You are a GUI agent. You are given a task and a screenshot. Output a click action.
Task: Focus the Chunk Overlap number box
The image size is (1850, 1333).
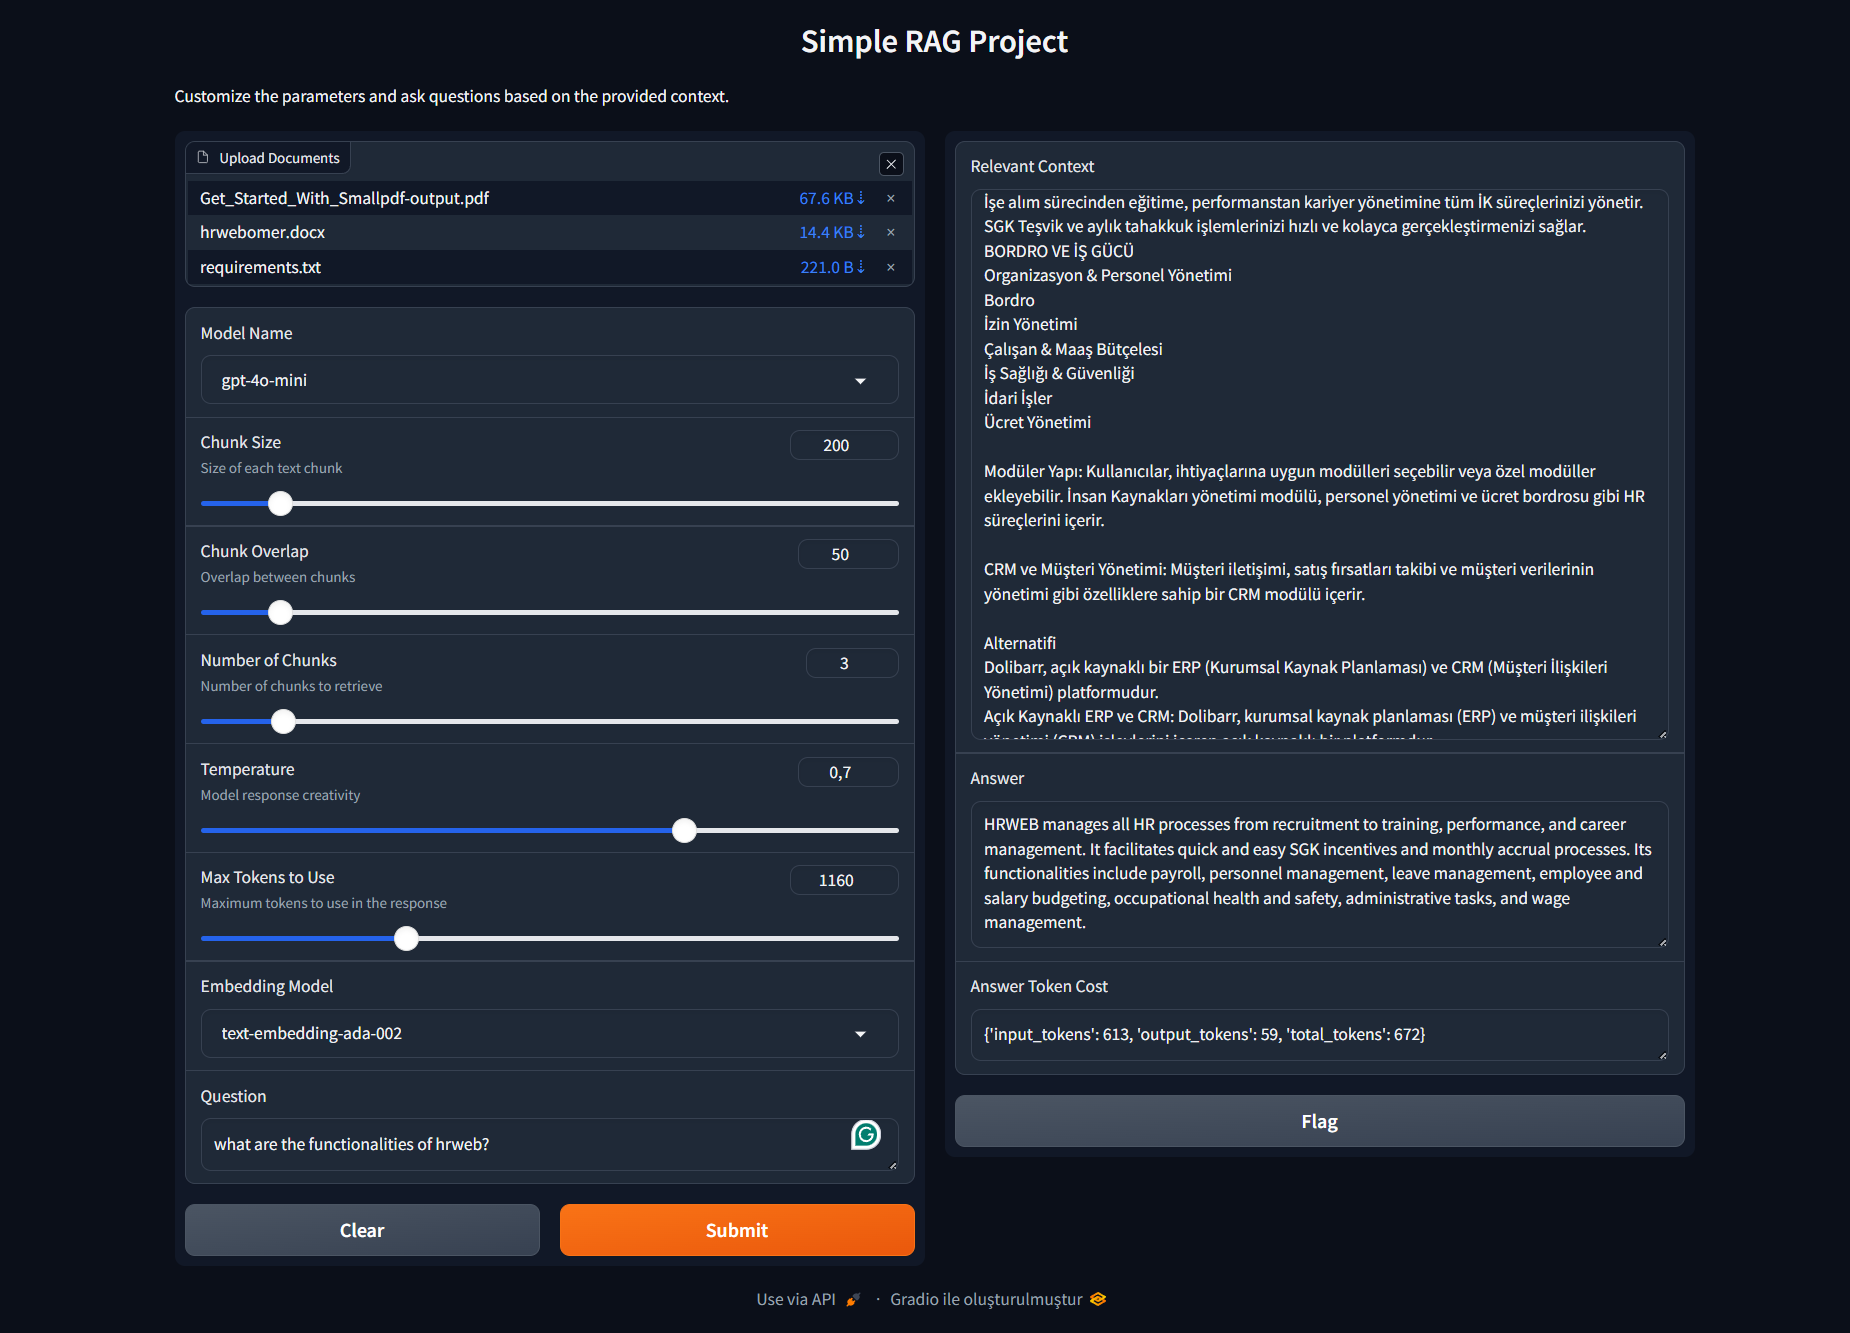pos(848,554)
